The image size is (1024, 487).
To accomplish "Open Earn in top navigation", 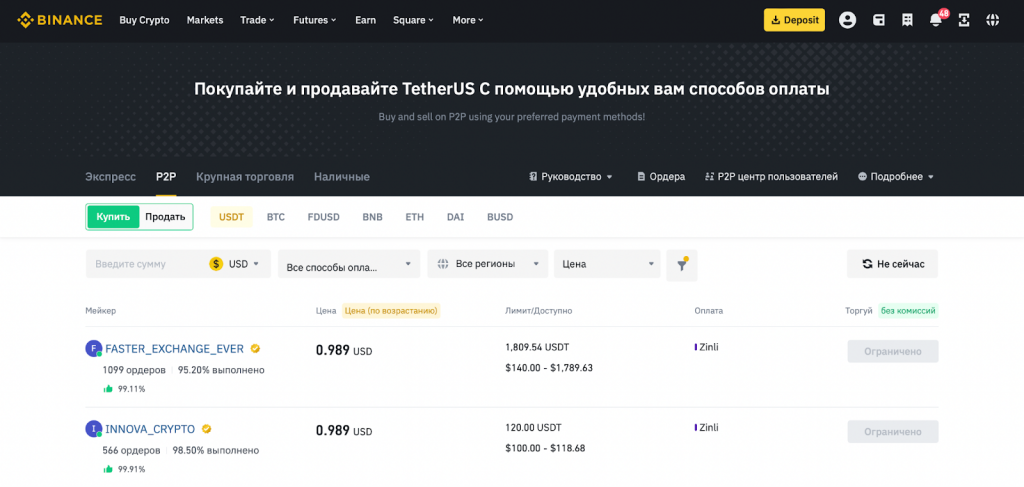I will (x=366, y=20).
